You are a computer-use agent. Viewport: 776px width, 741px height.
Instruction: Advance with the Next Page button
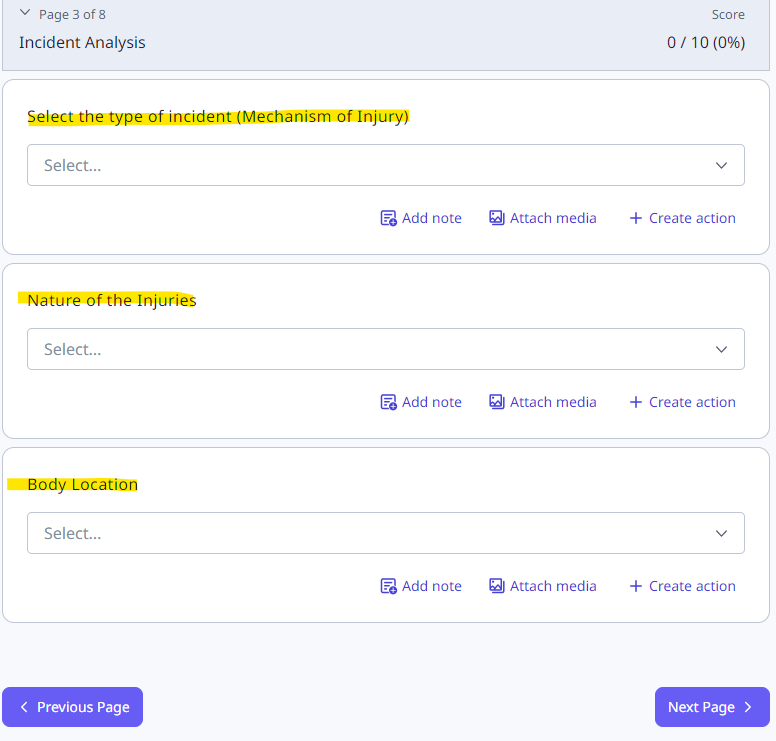[x=711, y=707]
